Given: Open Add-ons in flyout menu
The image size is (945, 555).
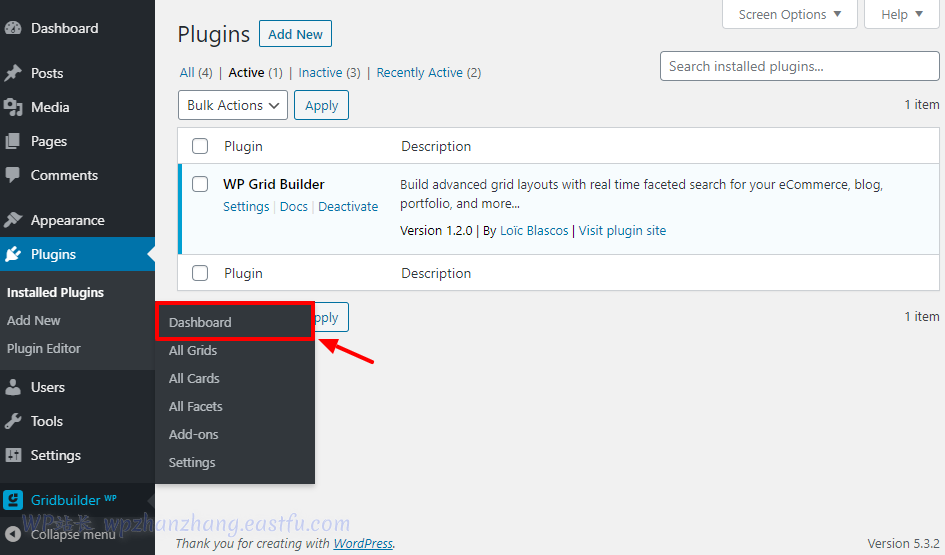Looking at the screenshot, I should [x=193, y=434].
